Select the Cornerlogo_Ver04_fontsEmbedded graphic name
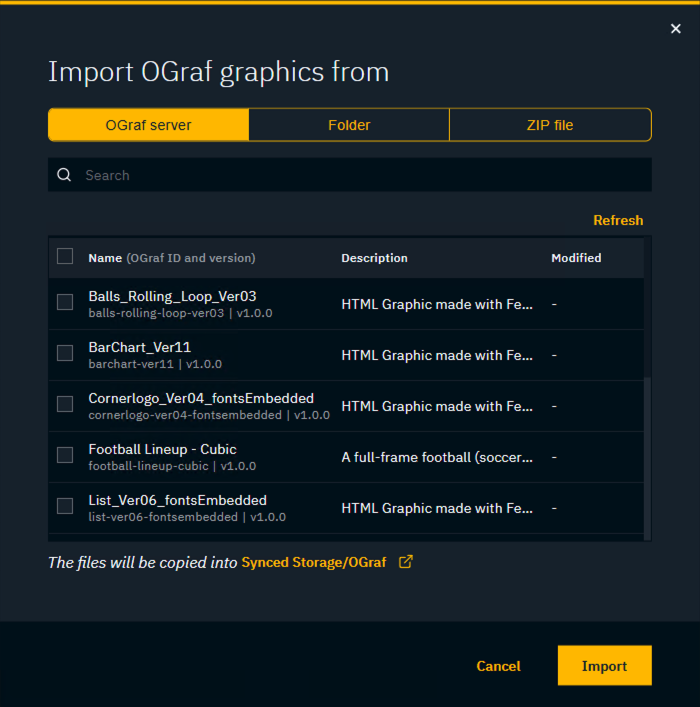Viewport: 700px width, 707px height. pyautogui.click(x=201, y=398)
